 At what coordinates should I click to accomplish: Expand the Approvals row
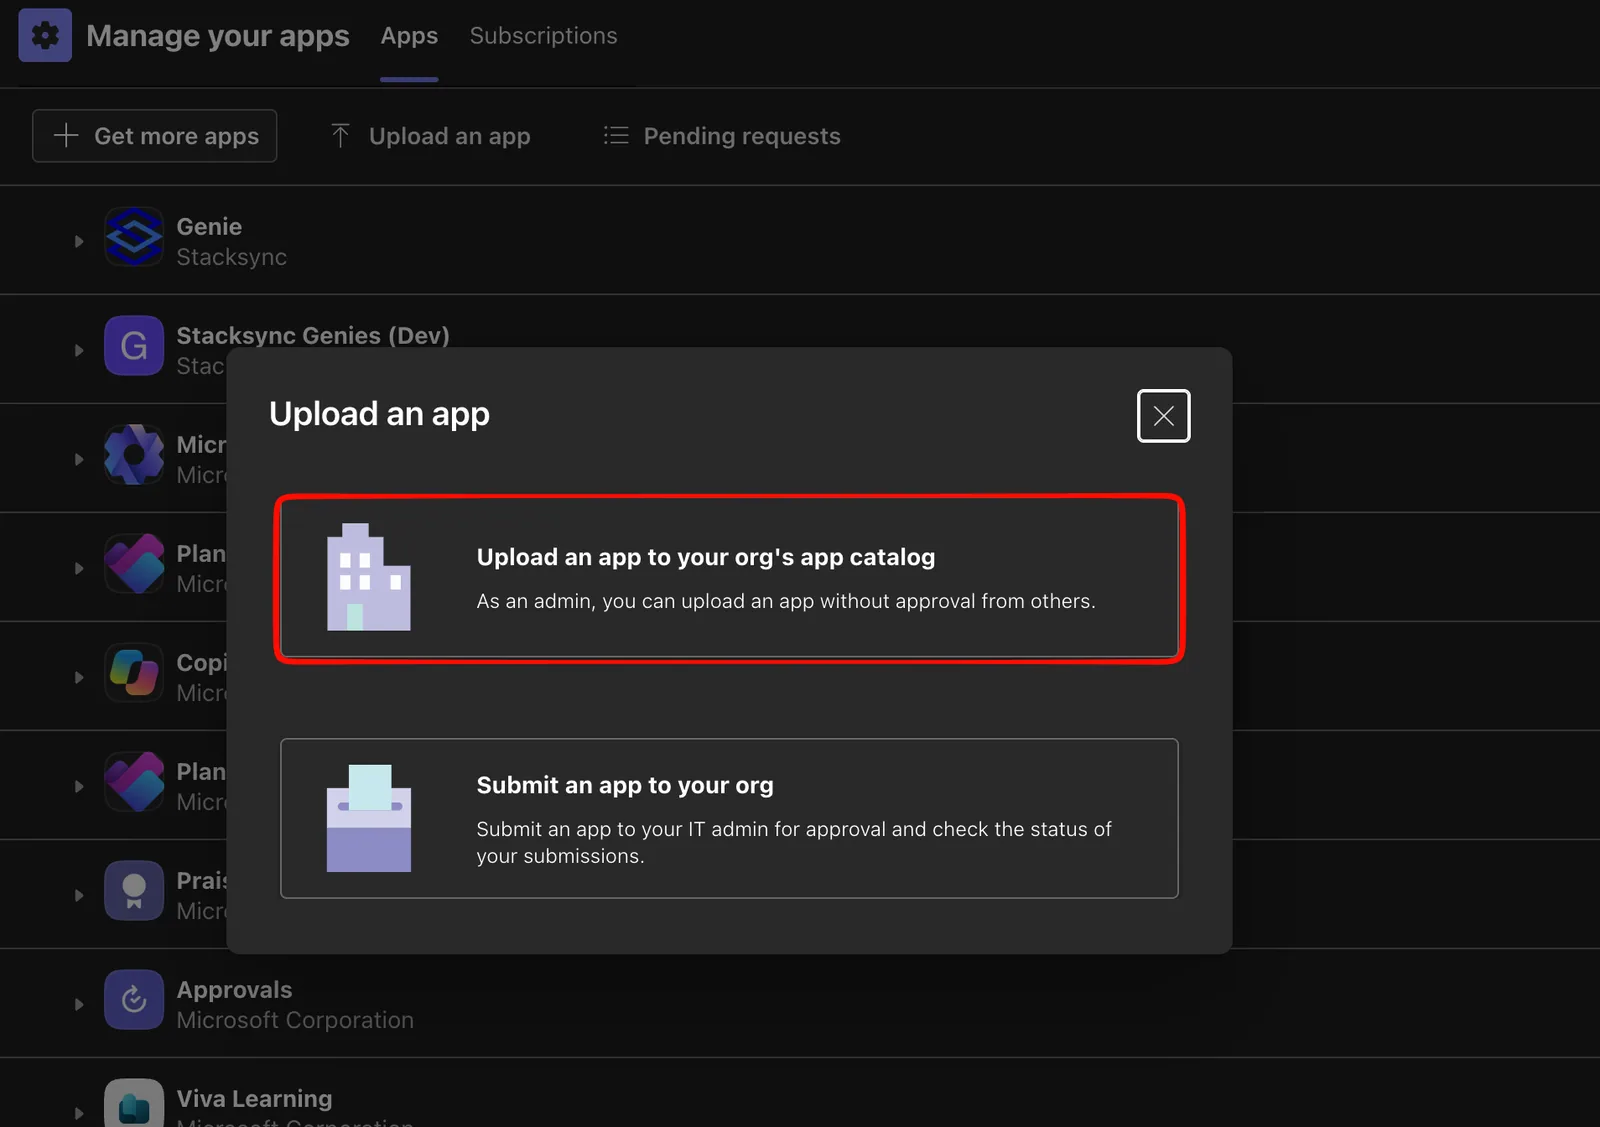pyautogui.click(x=79, y=1004)
